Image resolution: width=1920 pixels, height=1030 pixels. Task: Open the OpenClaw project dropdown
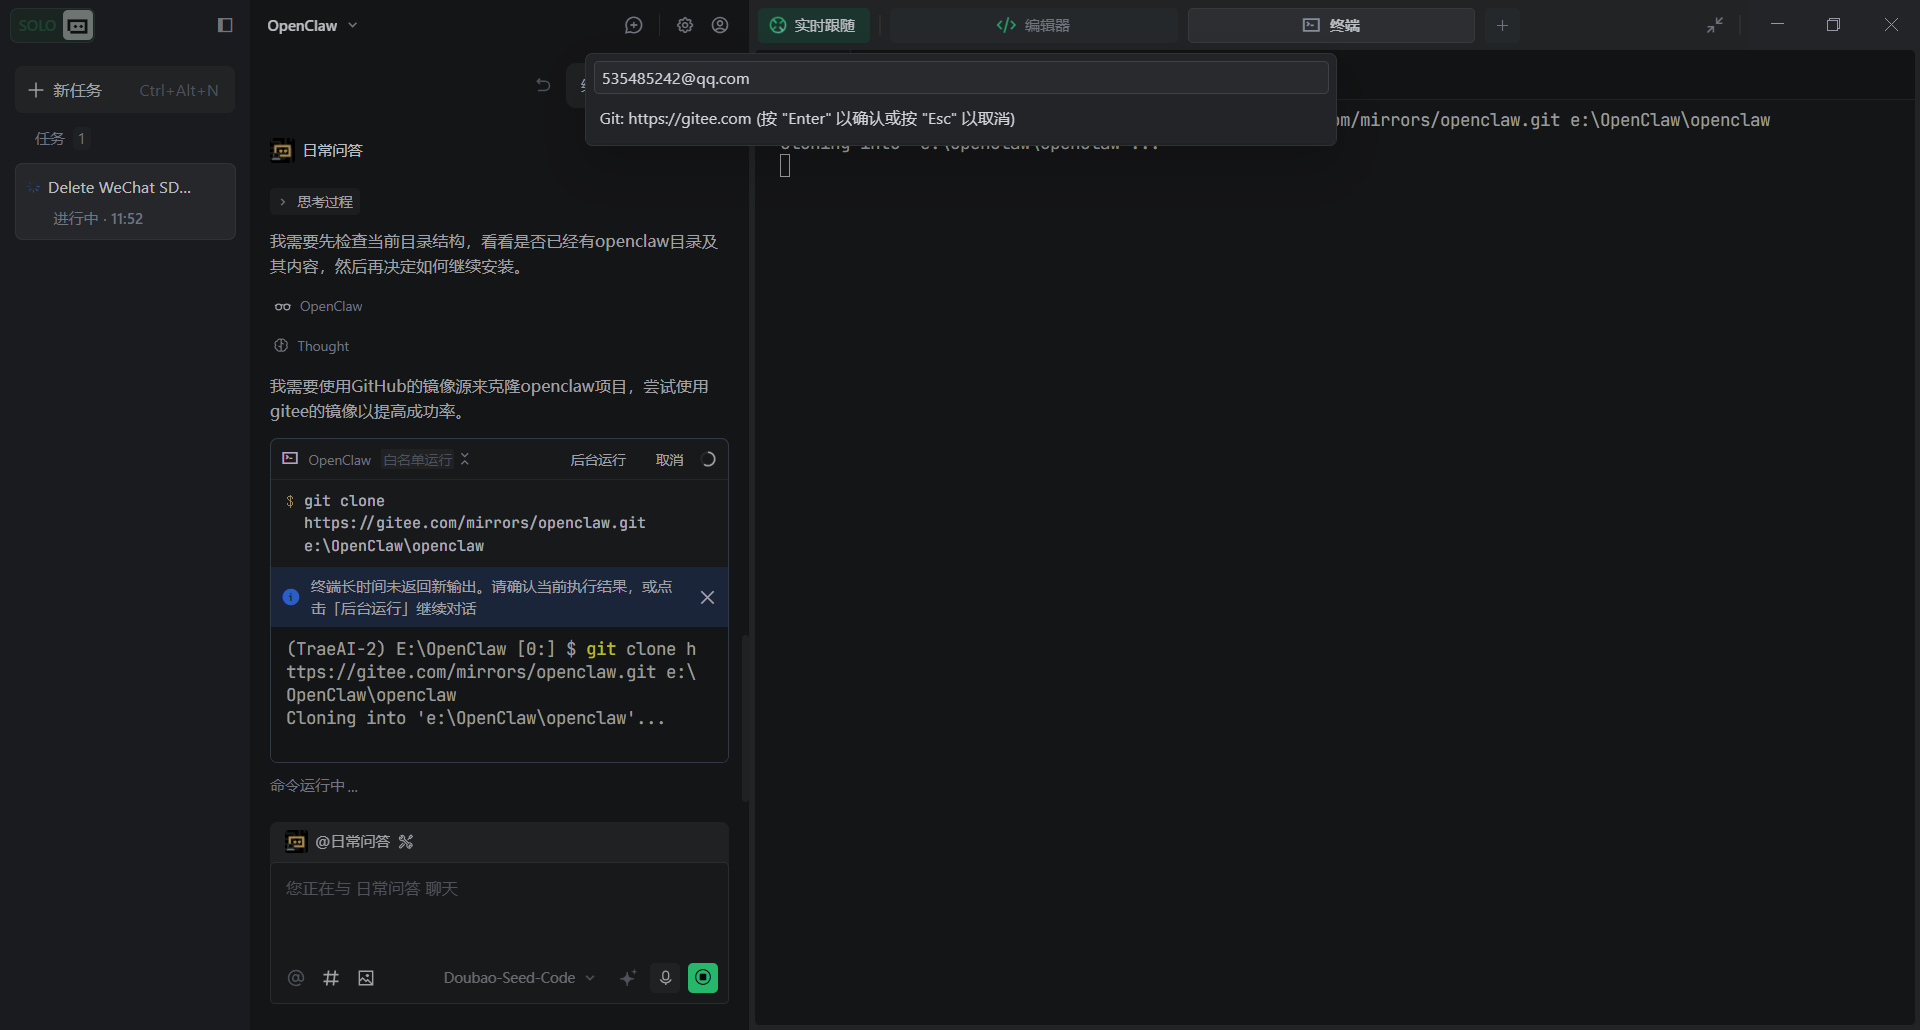(312, 26)
